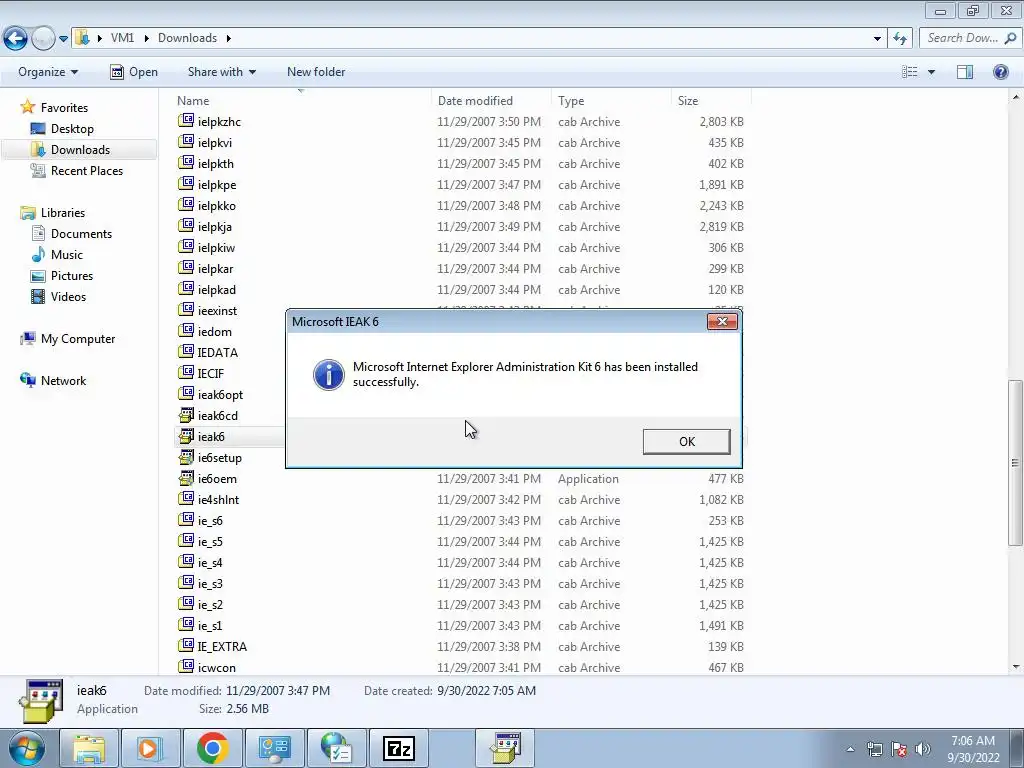1024x768 pixels.
Task: Open Desktop in the navigation pane
Action: pos(72,129)
